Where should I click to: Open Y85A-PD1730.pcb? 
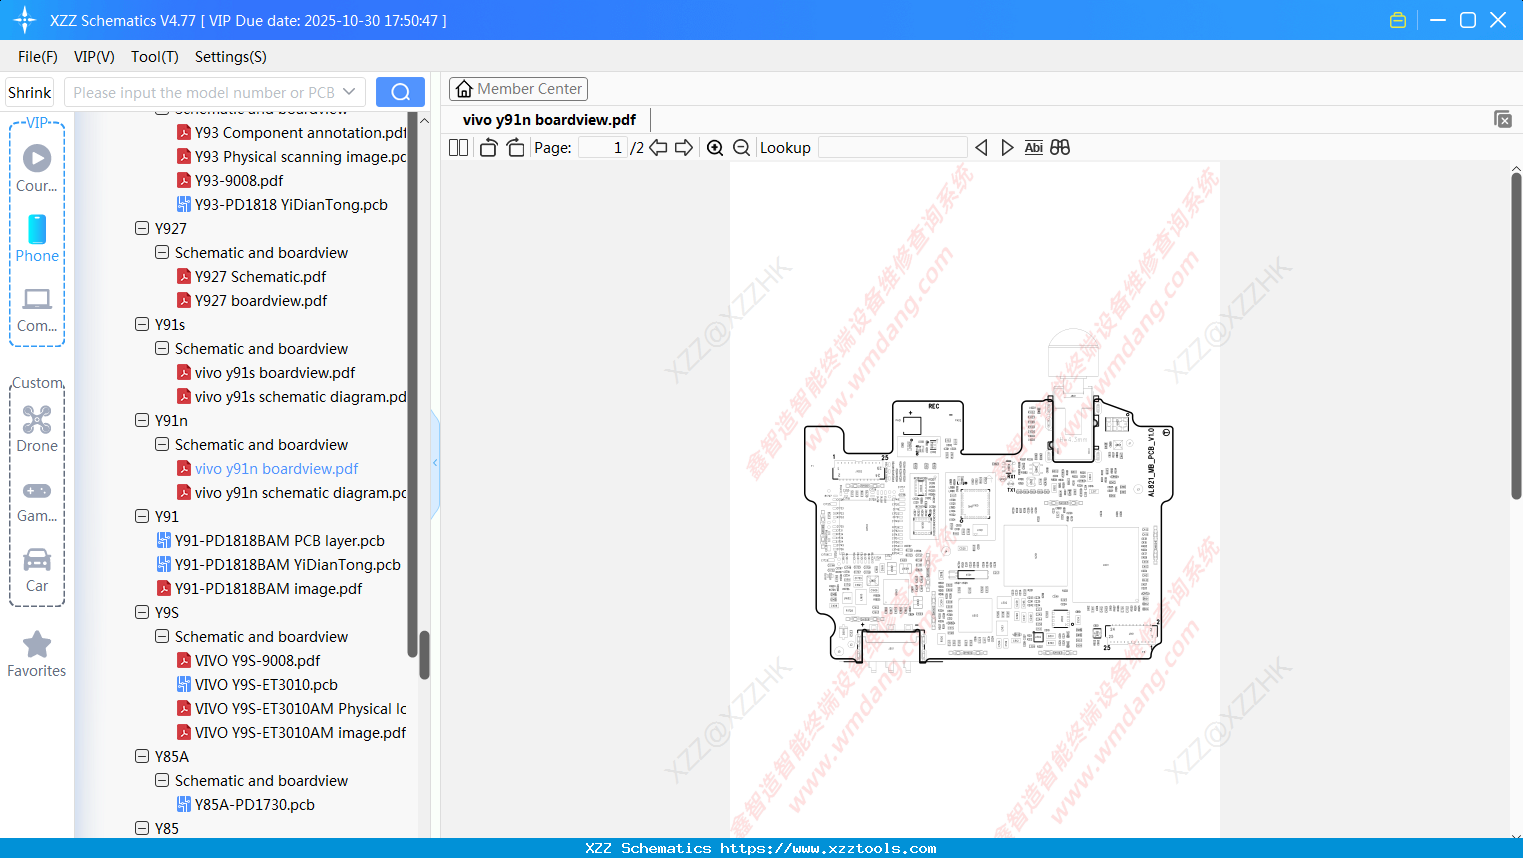click(246, 804)
